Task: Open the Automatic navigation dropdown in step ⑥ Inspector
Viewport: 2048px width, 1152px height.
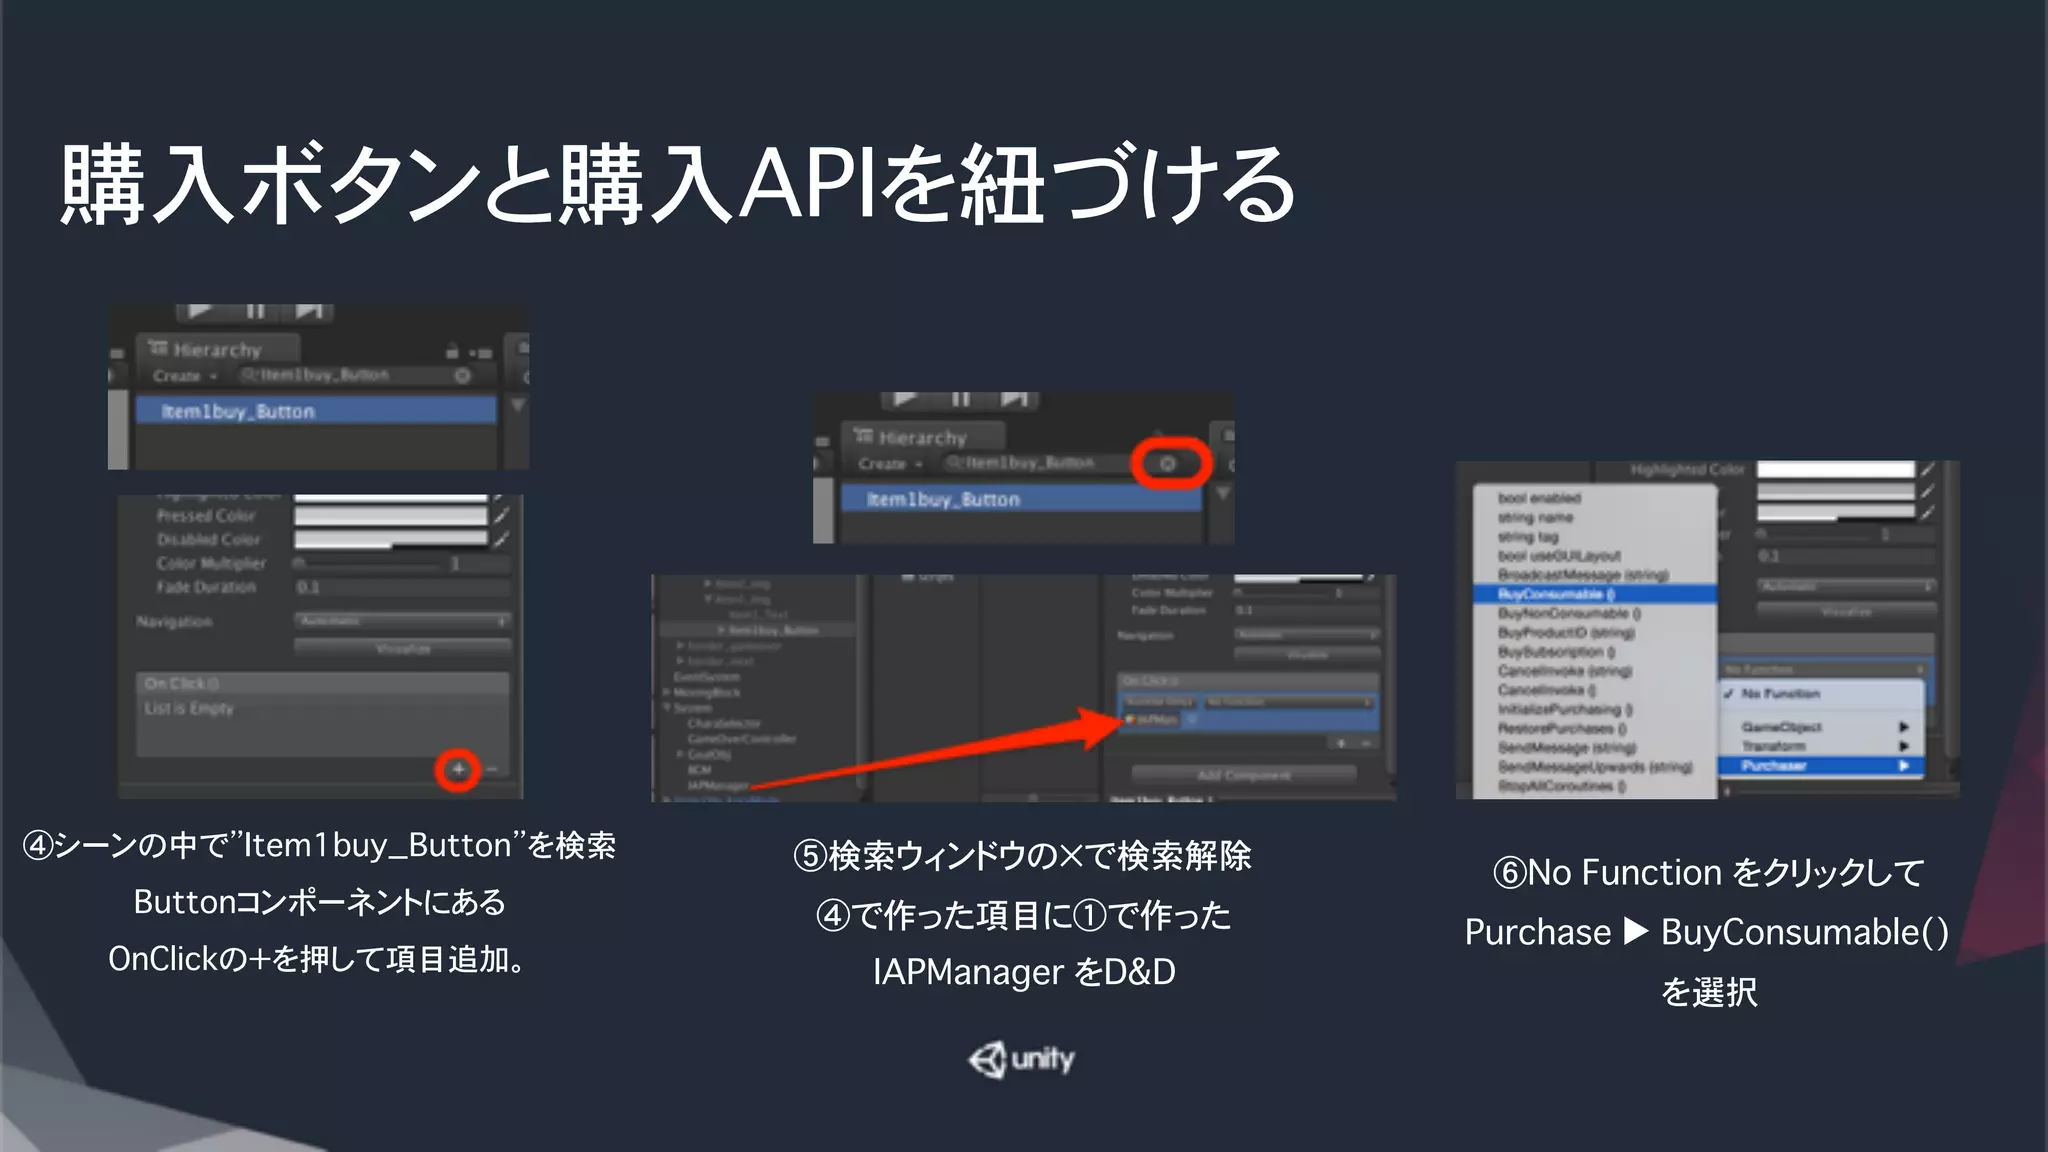Action: pyautogui.click(x=1846, y=586)
